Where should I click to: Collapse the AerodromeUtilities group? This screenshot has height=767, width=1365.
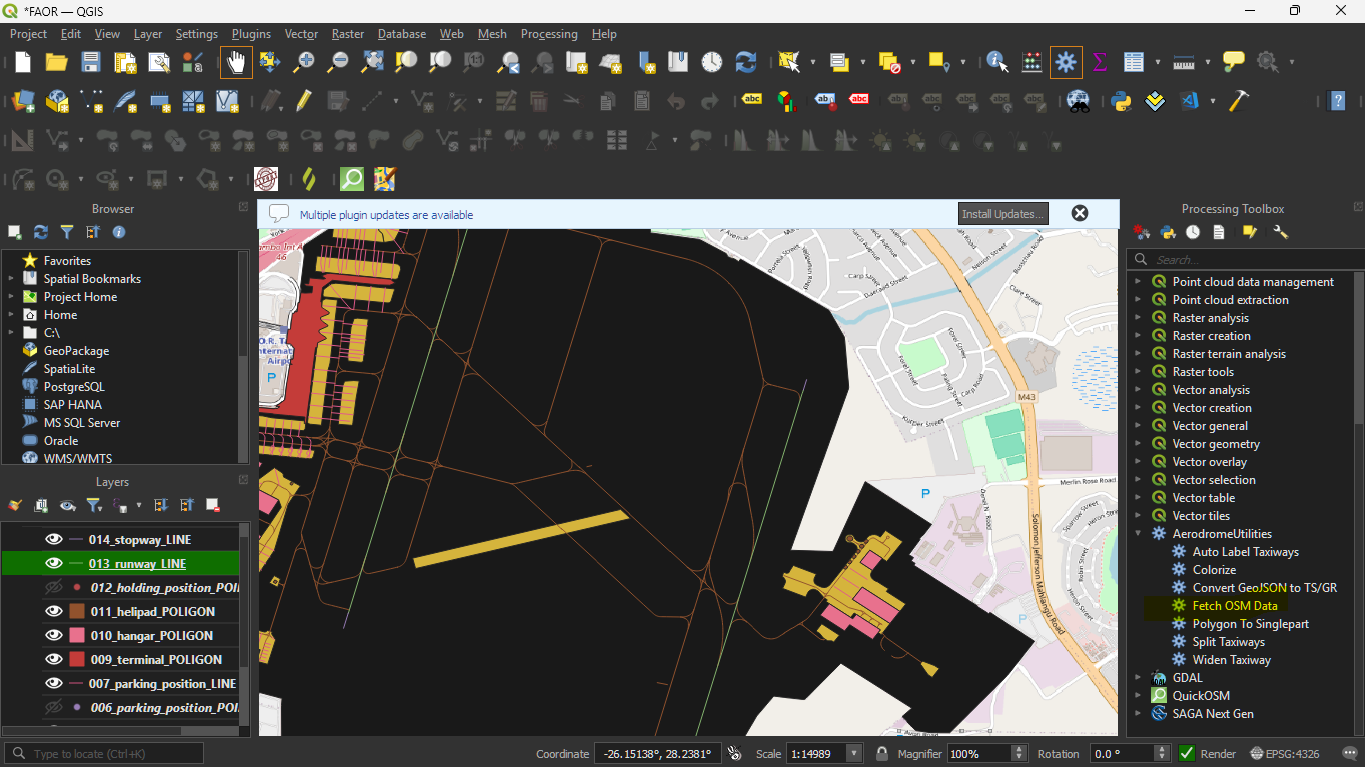pyautogui.click(x=1138, y=534)
